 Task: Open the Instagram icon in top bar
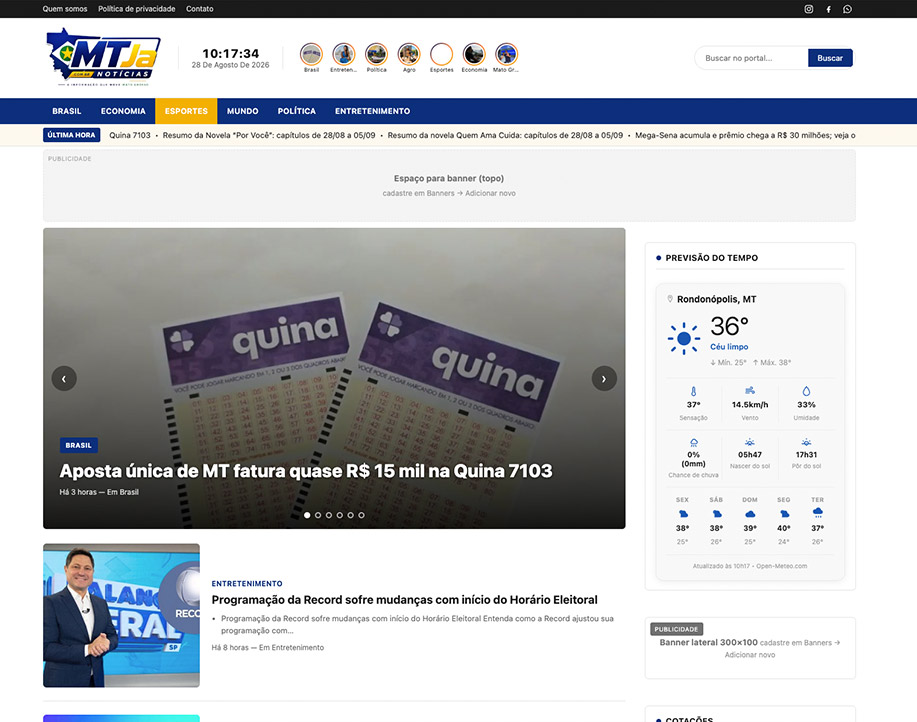pos(809,9)
